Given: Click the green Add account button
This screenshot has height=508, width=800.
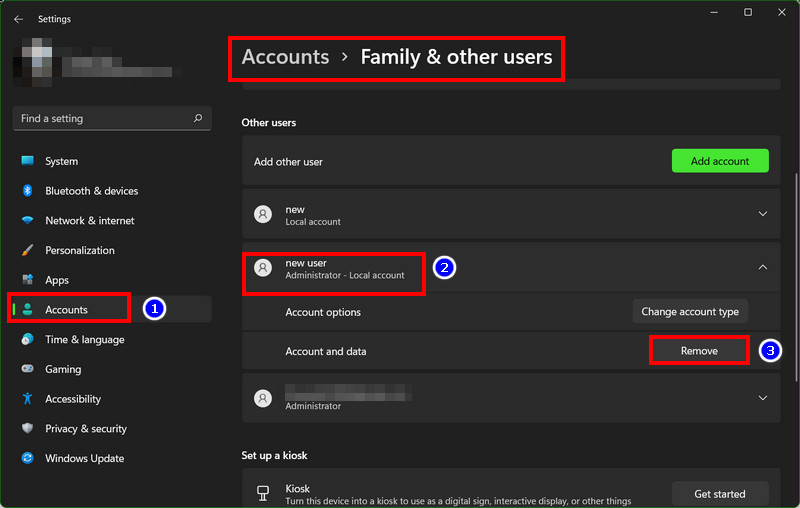Looking at the screenshot, I should tap(720, 161).
